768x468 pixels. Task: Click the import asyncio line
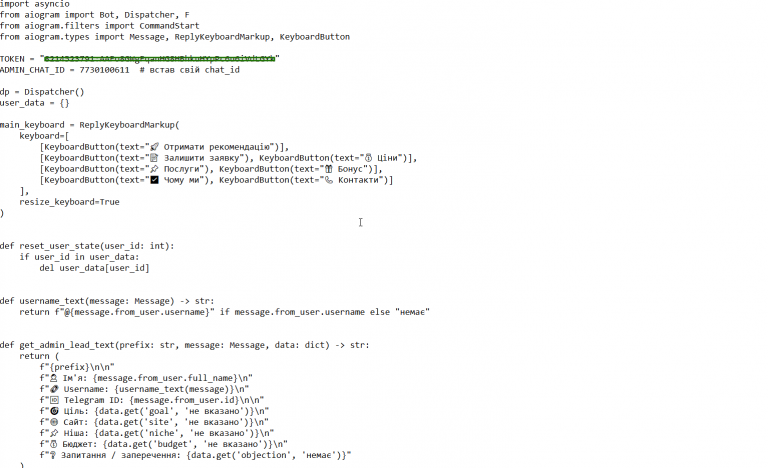[35, 4]
